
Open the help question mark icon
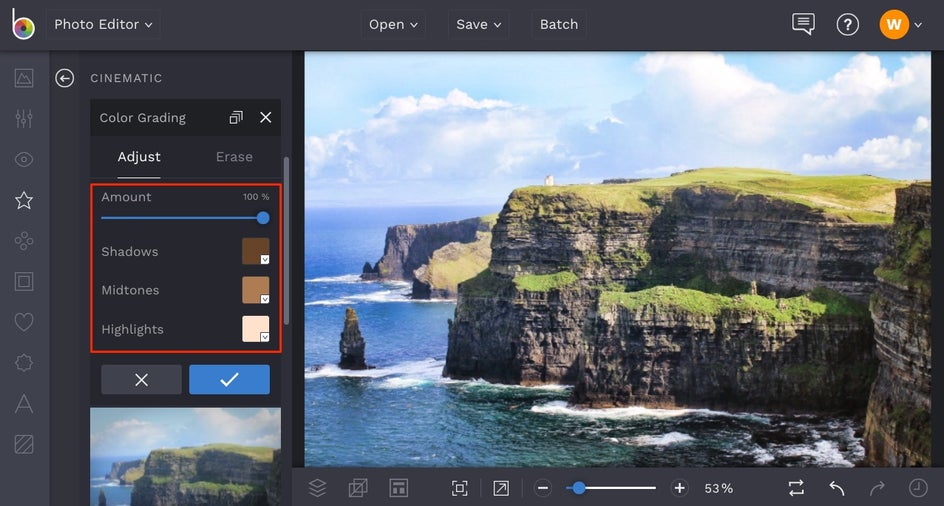click(x=848, y=25)
